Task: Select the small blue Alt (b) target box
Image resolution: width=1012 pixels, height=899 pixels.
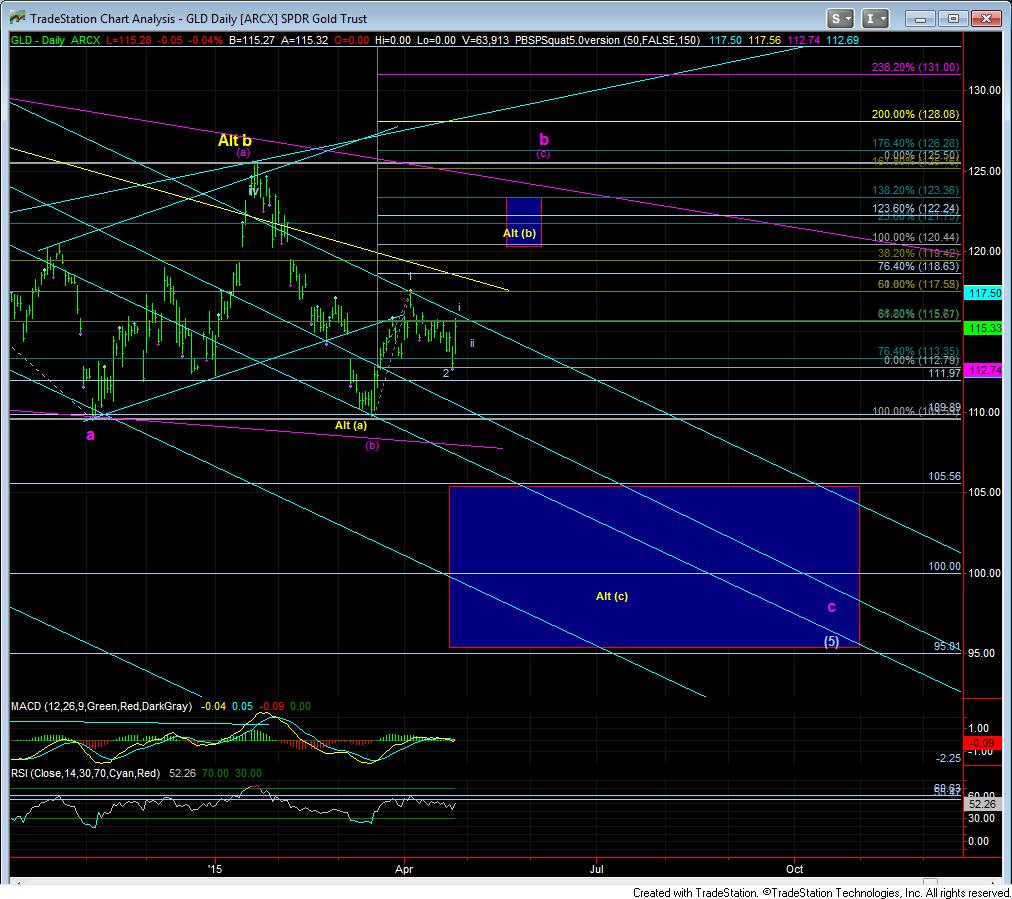Action: point(523,222)
